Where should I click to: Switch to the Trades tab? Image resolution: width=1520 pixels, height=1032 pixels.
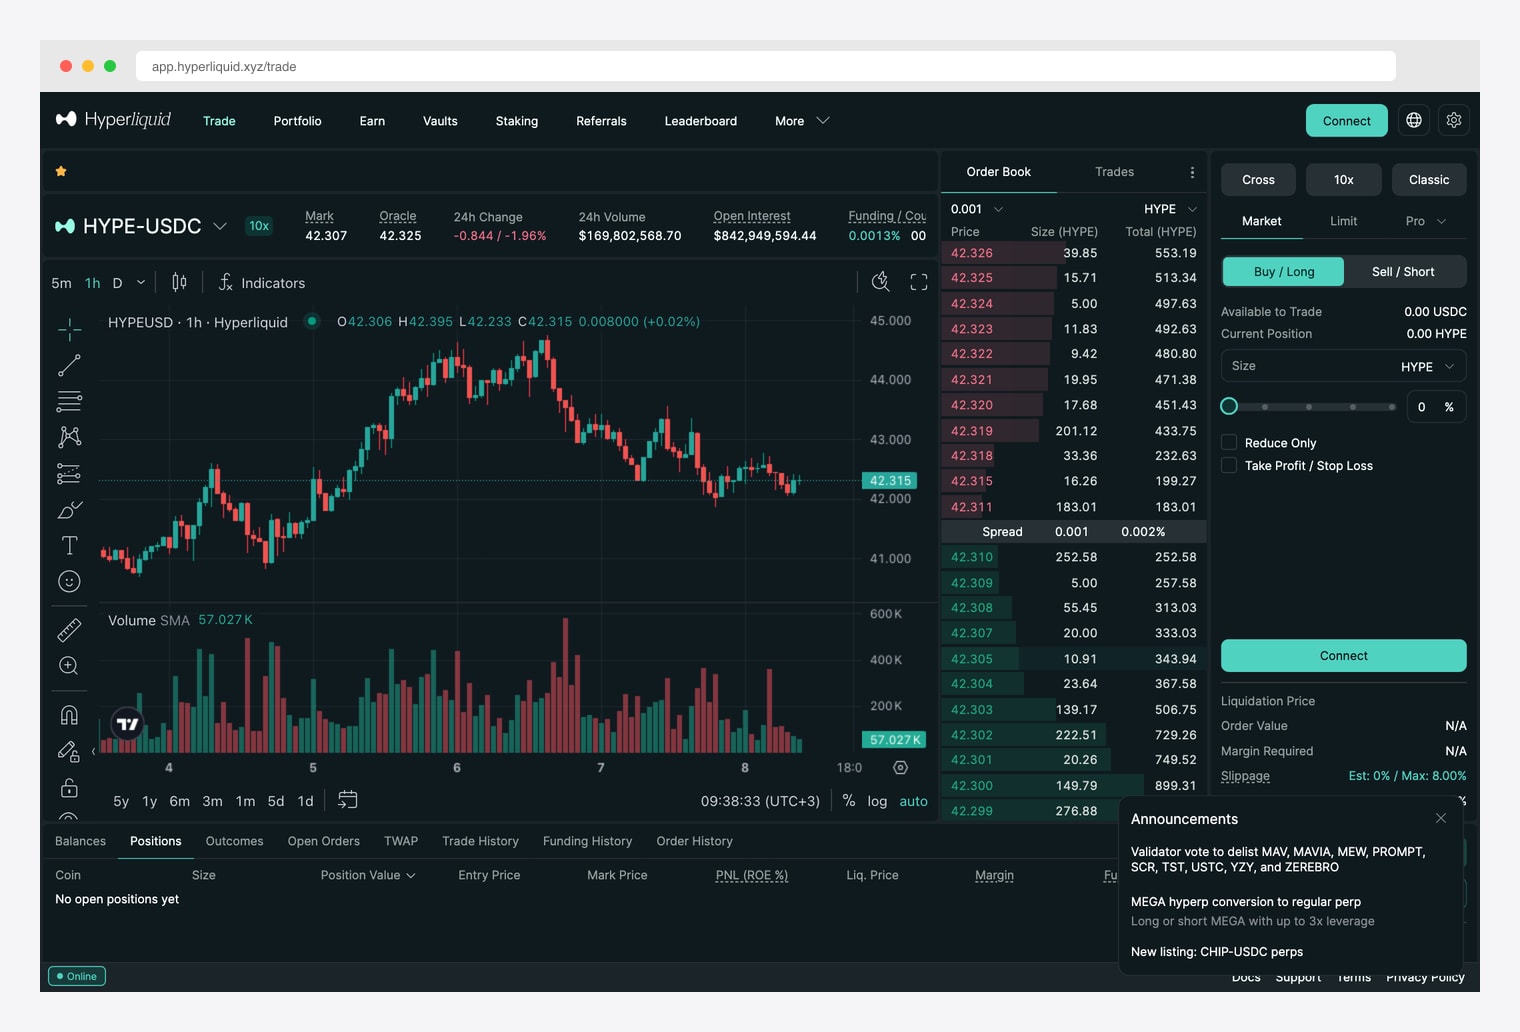pos(1114,172)
